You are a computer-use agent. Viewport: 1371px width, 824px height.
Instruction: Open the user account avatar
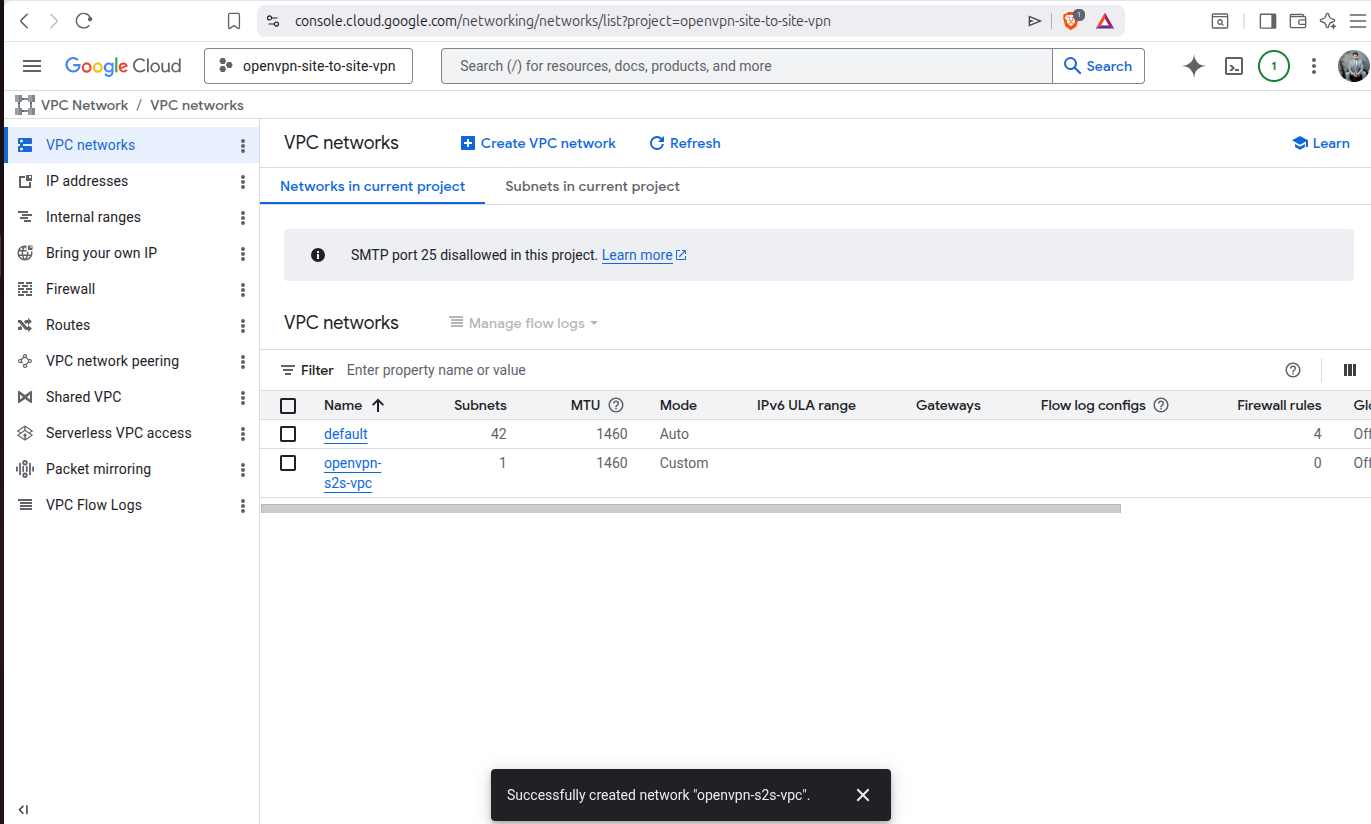click(1353, 66)
